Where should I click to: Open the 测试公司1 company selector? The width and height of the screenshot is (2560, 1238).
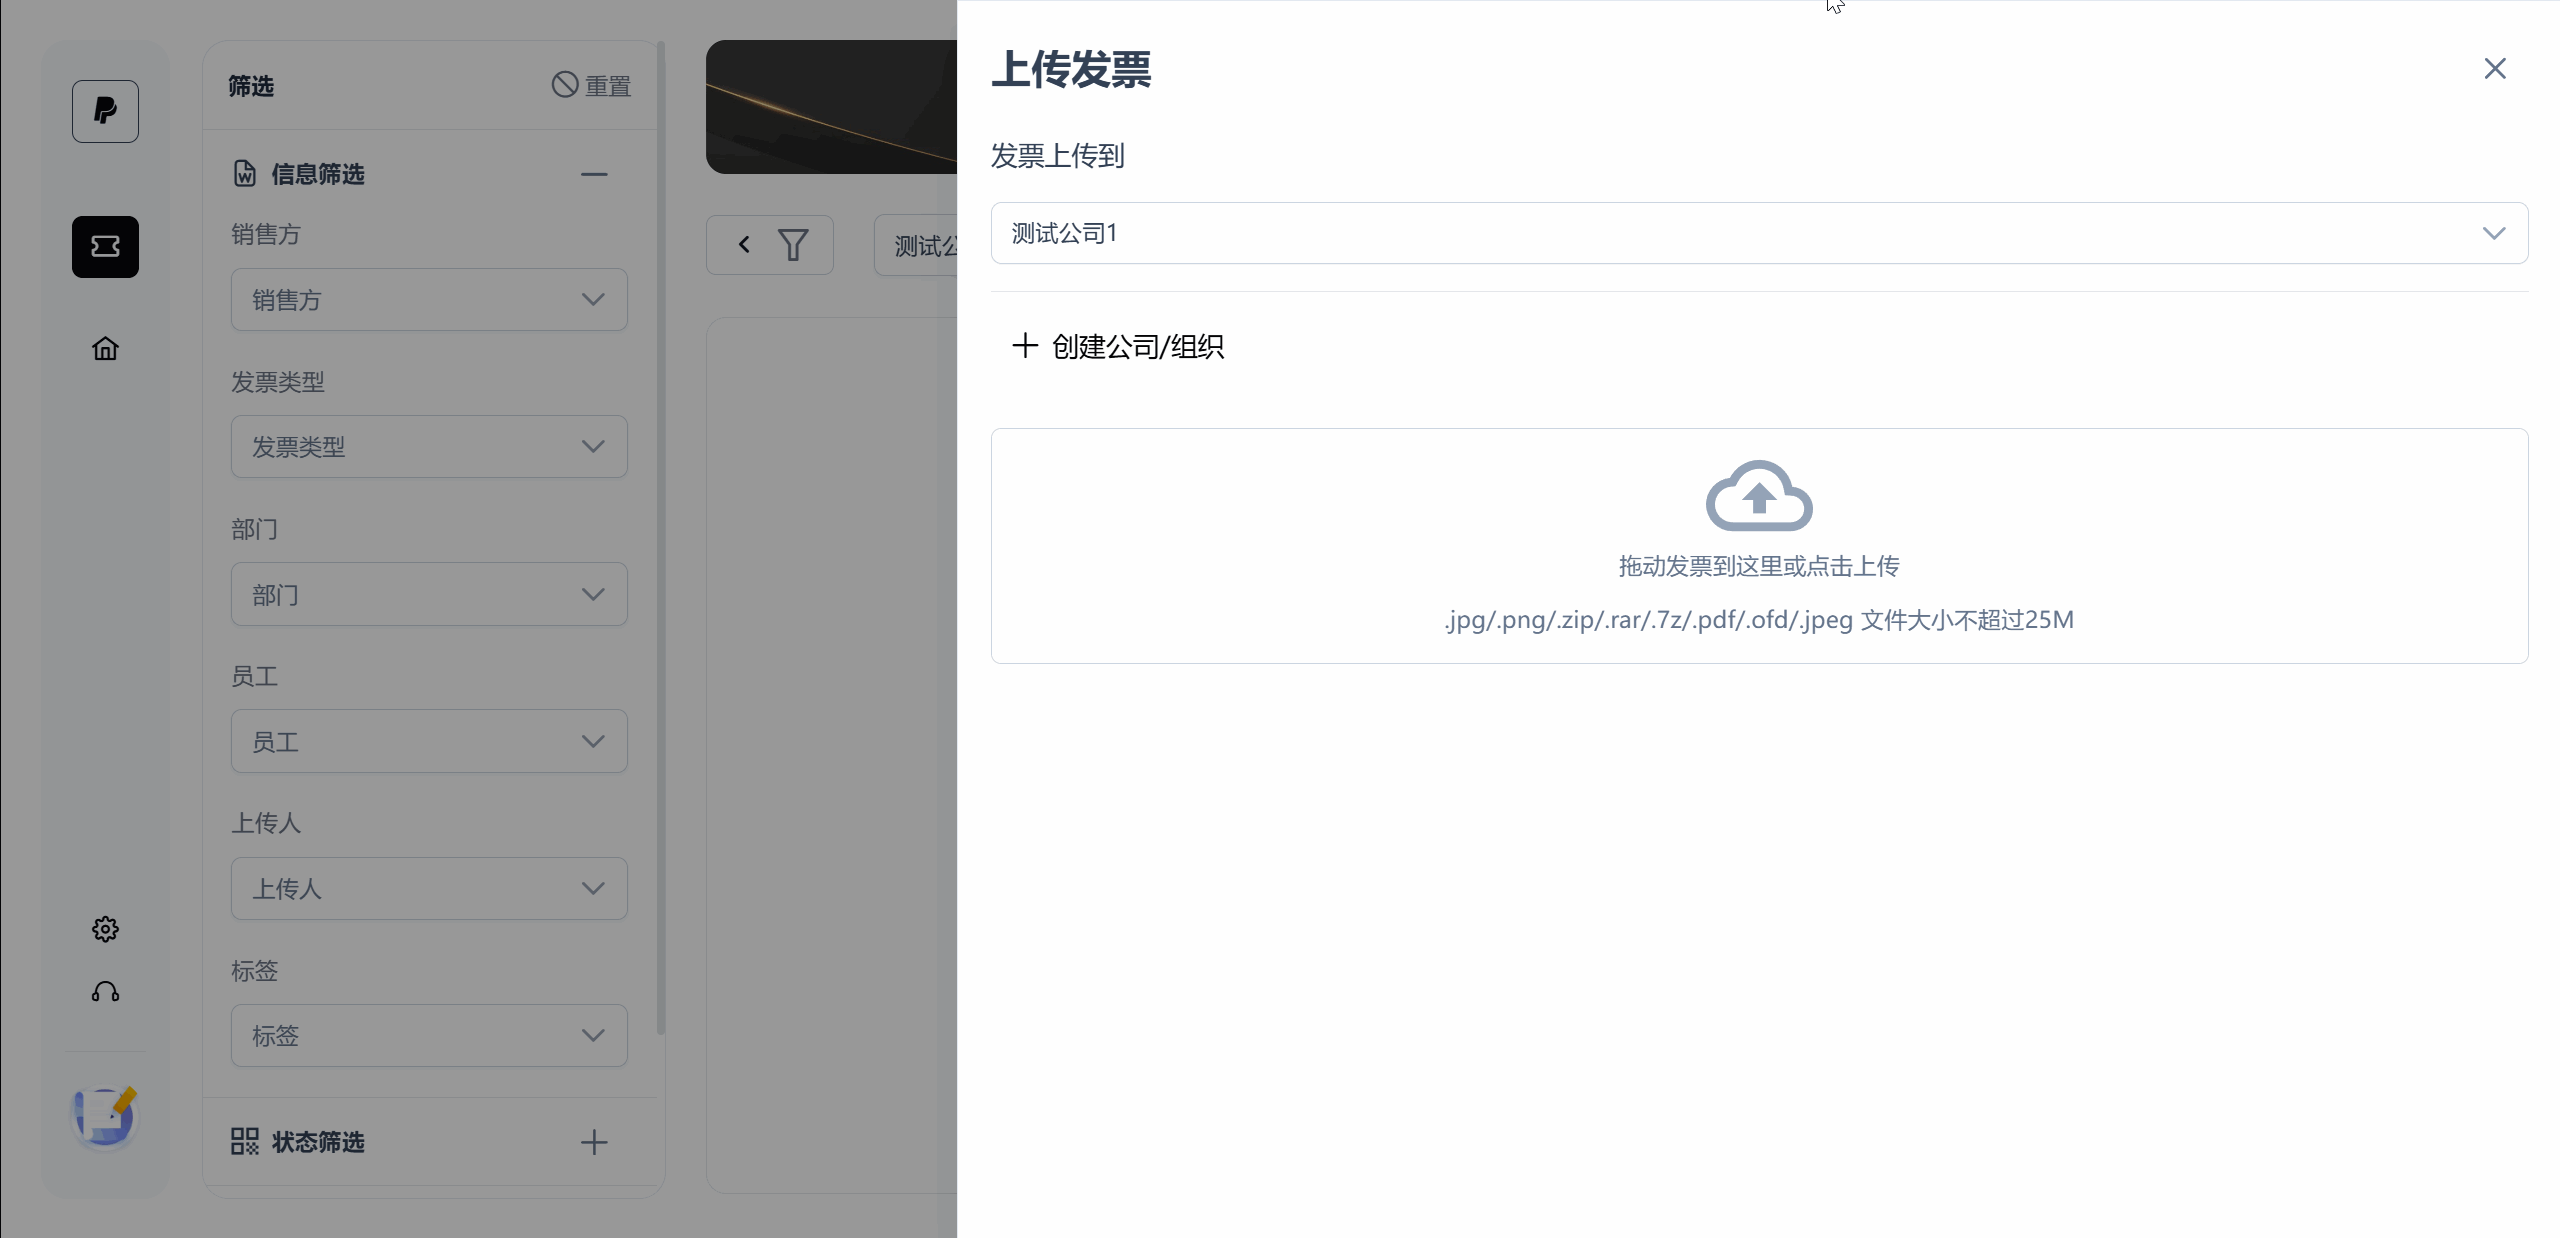click(x=1759, y=233)
